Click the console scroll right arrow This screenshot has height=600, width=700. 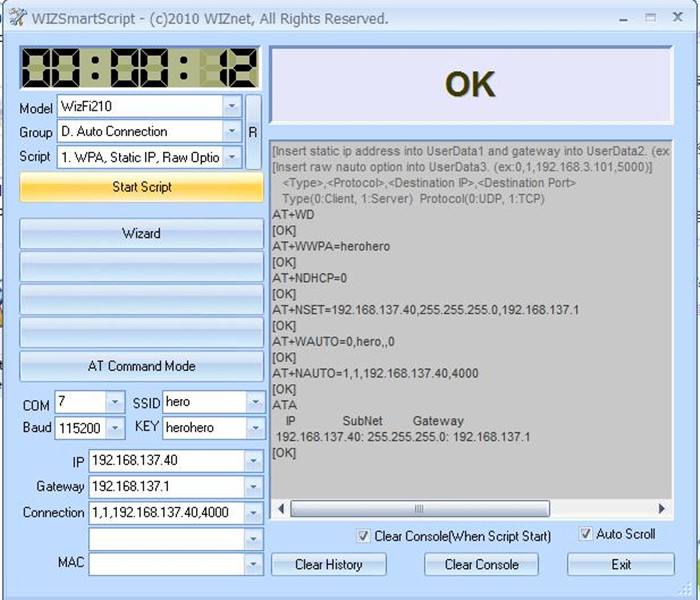[662, 508]
